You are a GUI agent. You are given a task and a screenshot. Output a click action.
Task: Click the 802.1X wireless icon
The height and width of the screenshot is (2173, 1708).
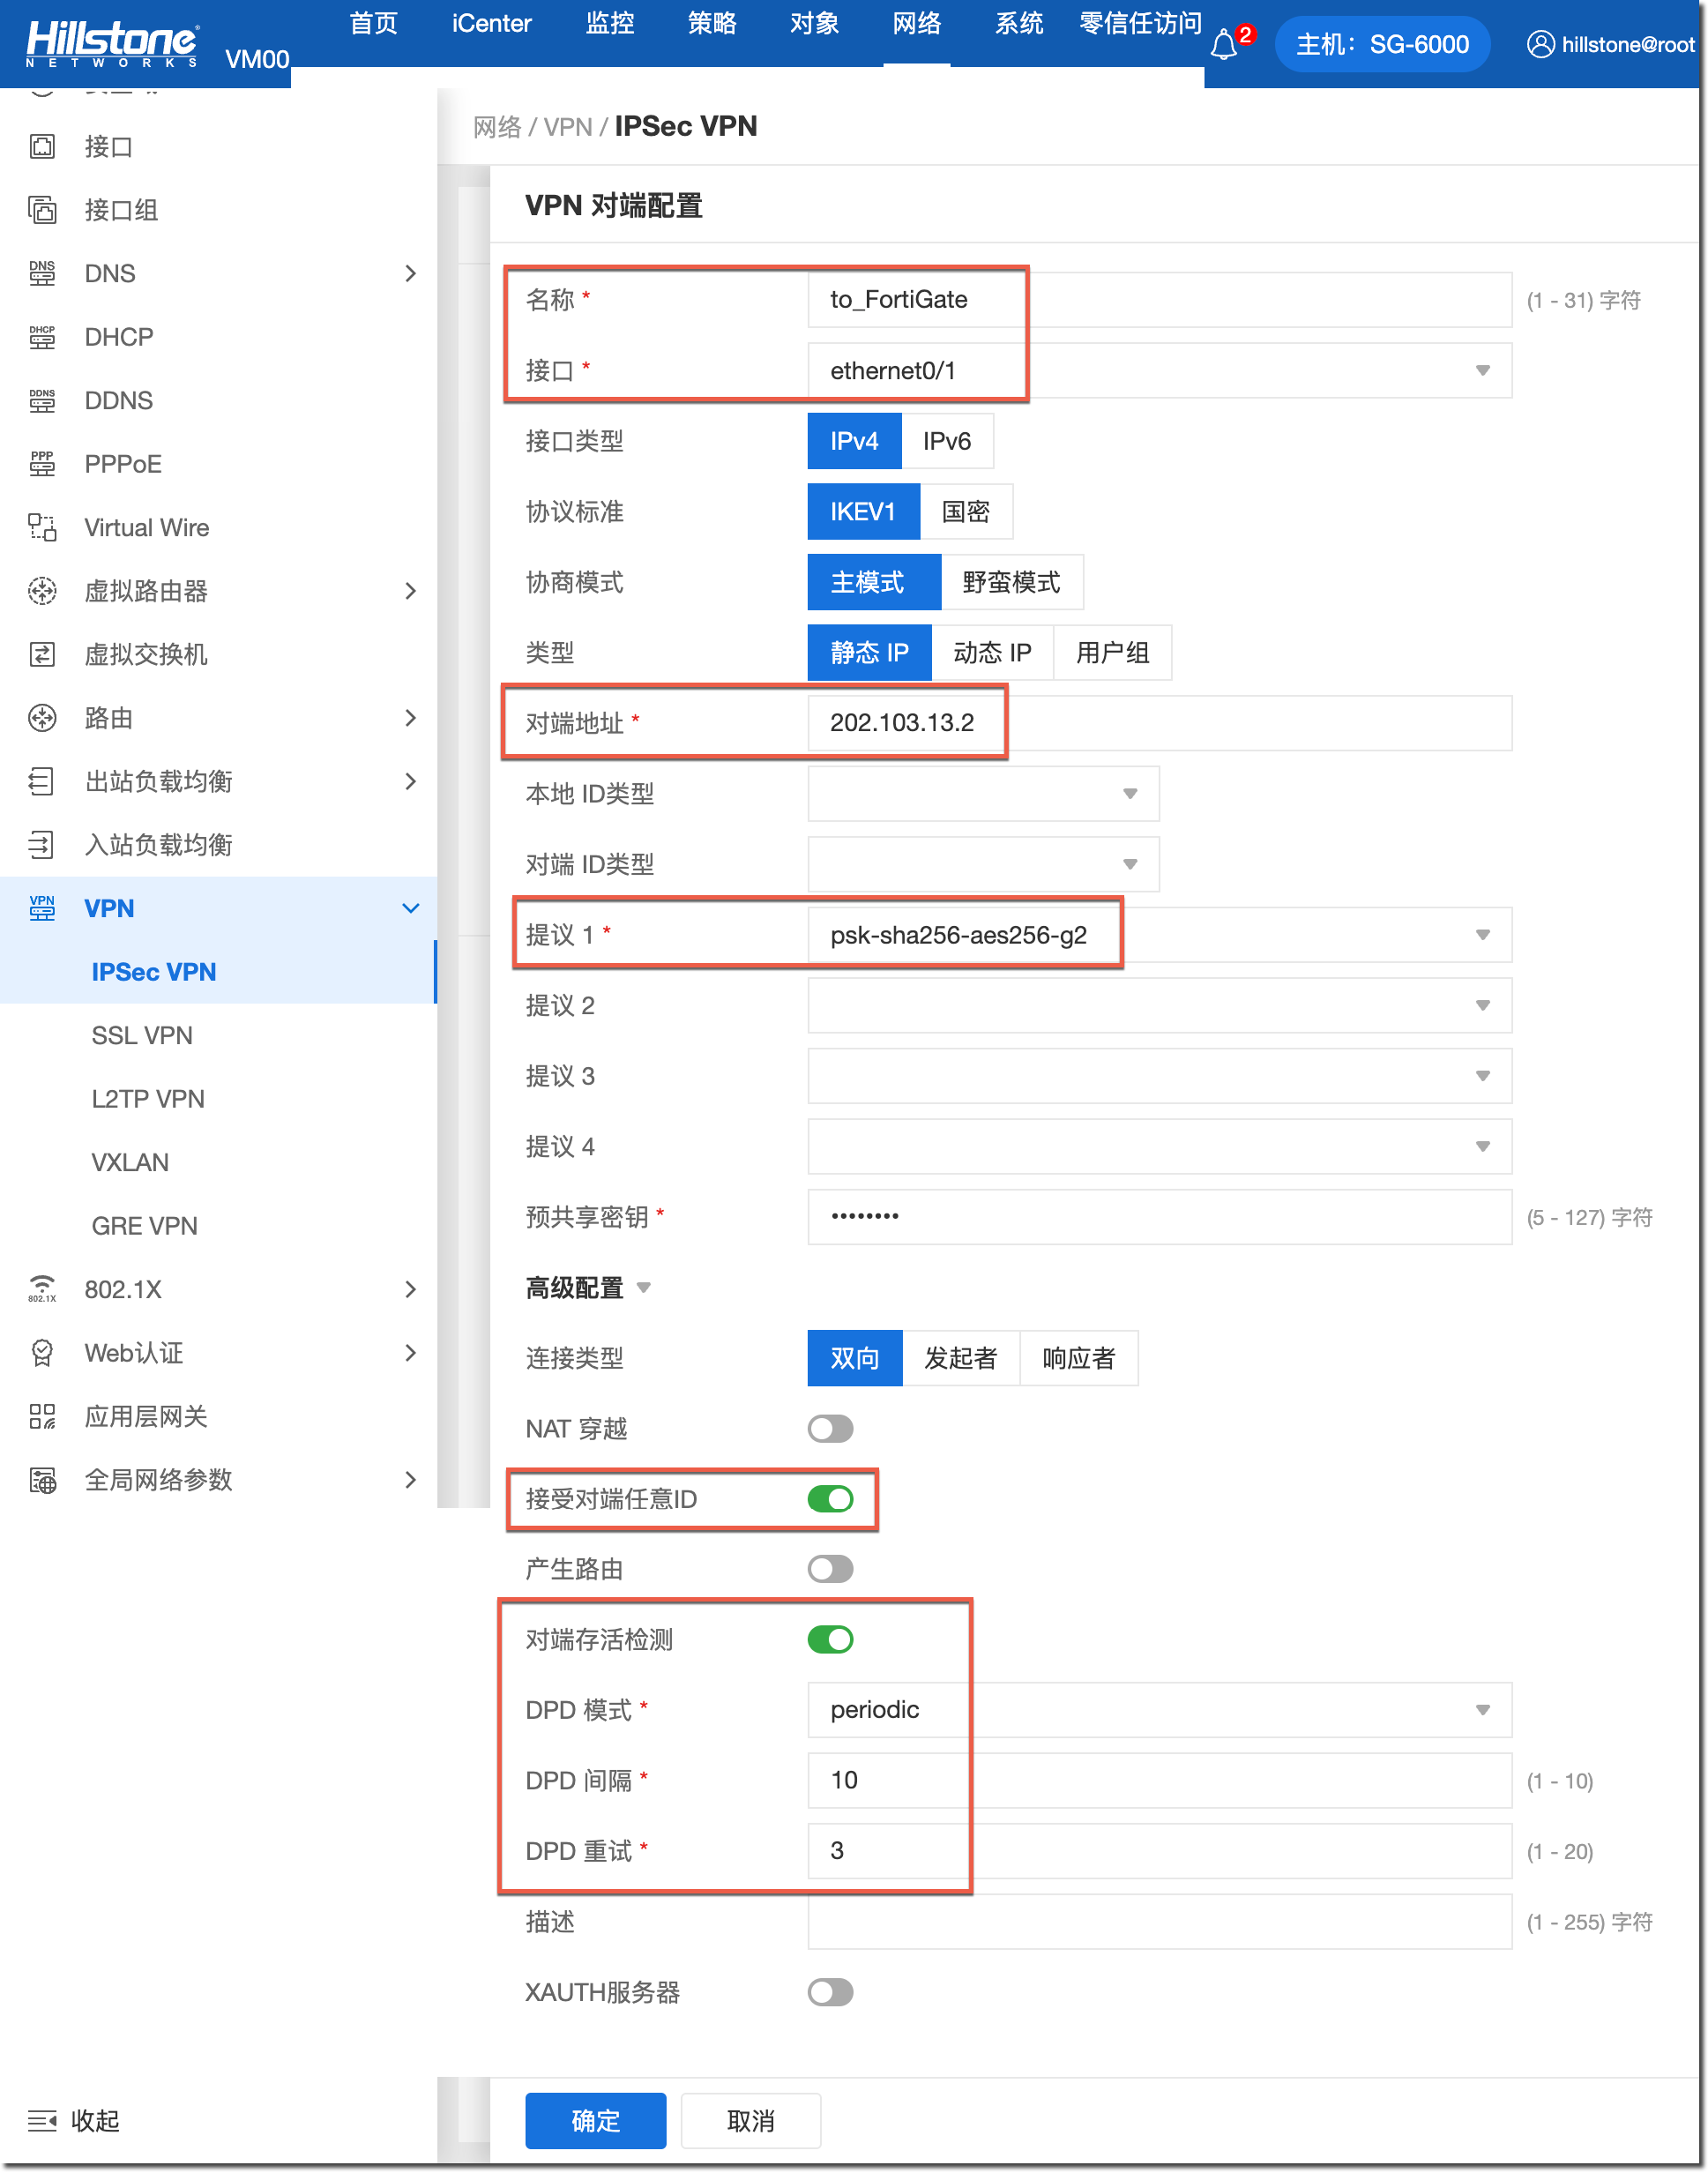(x=42, y=1289)
